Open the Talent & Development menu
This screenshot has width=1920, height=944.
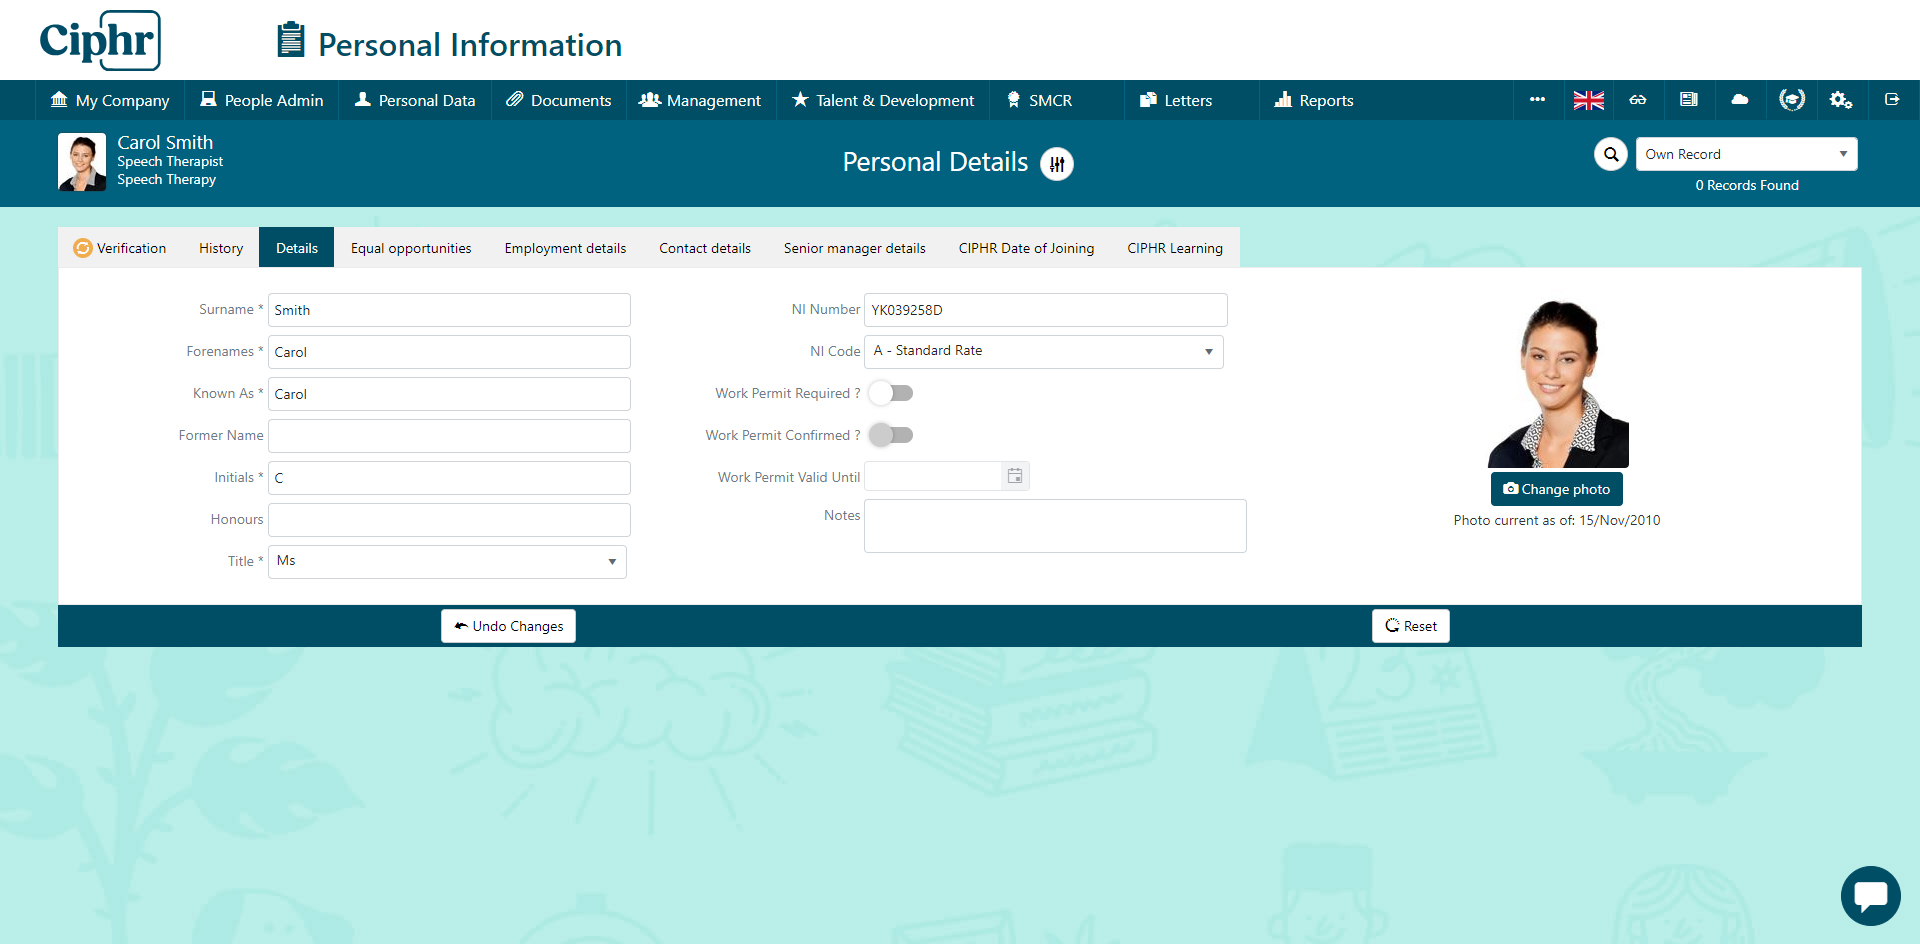point(882,100)
